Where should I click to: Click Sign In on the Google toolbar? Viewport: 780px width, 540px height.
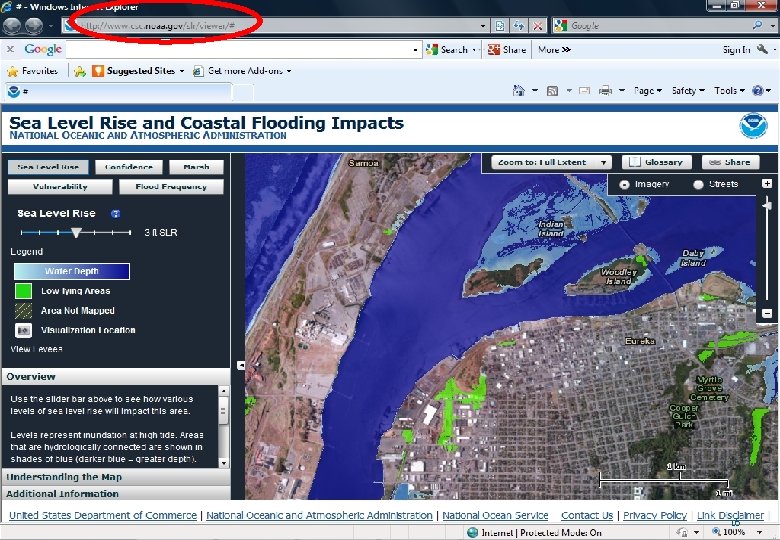(736, 49)
